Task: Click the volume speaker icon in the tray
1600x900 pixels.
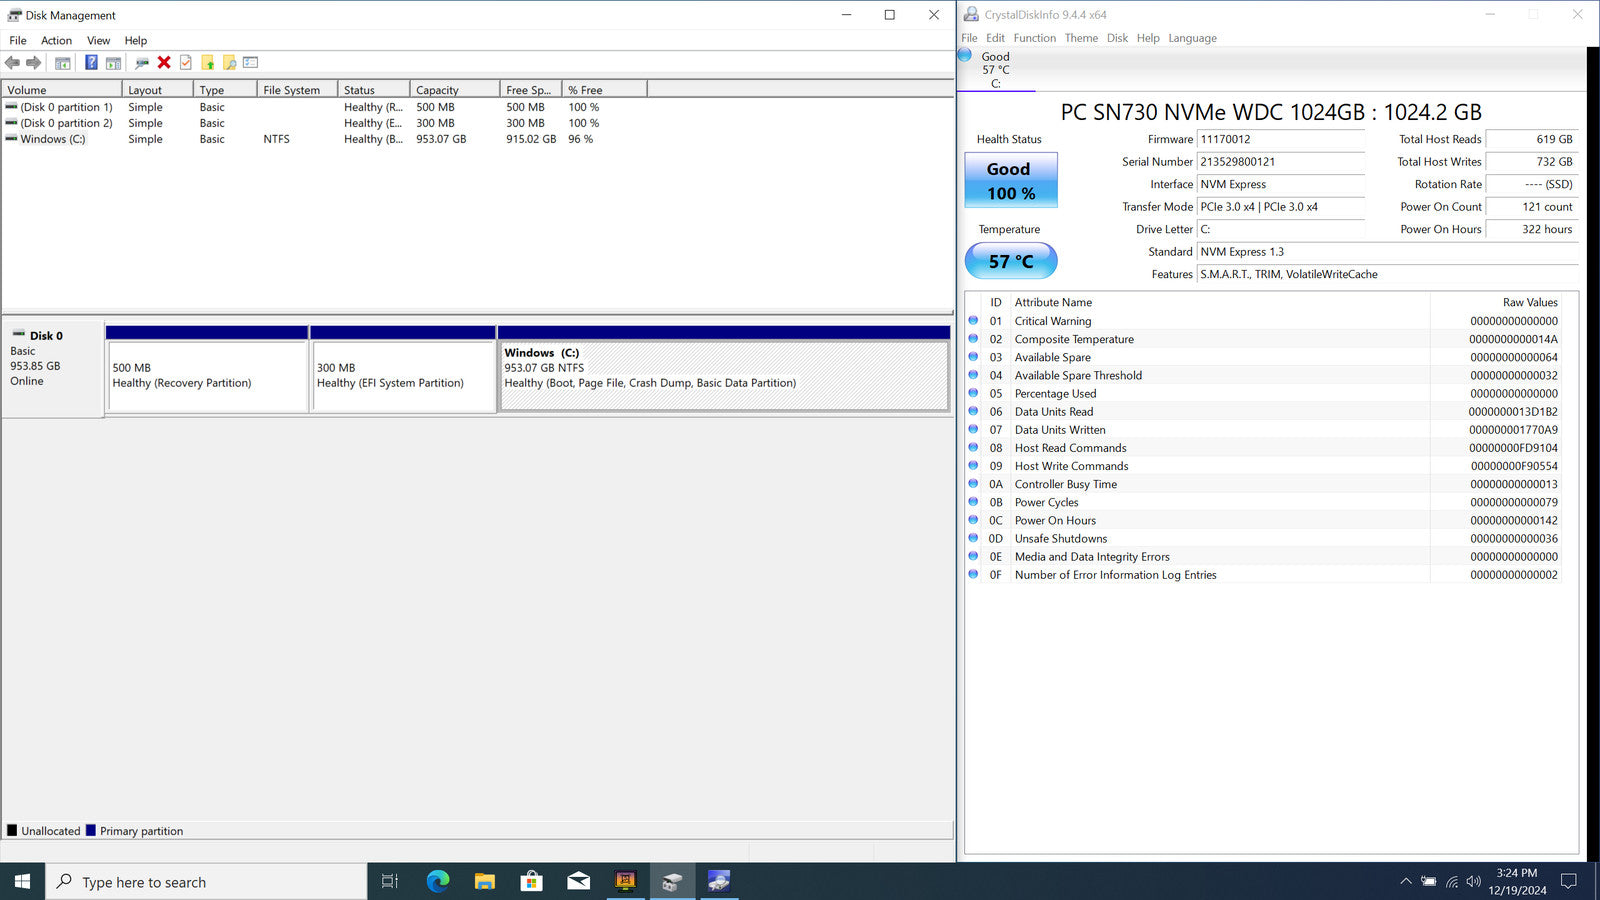Action: click(x=1473, y=881)
